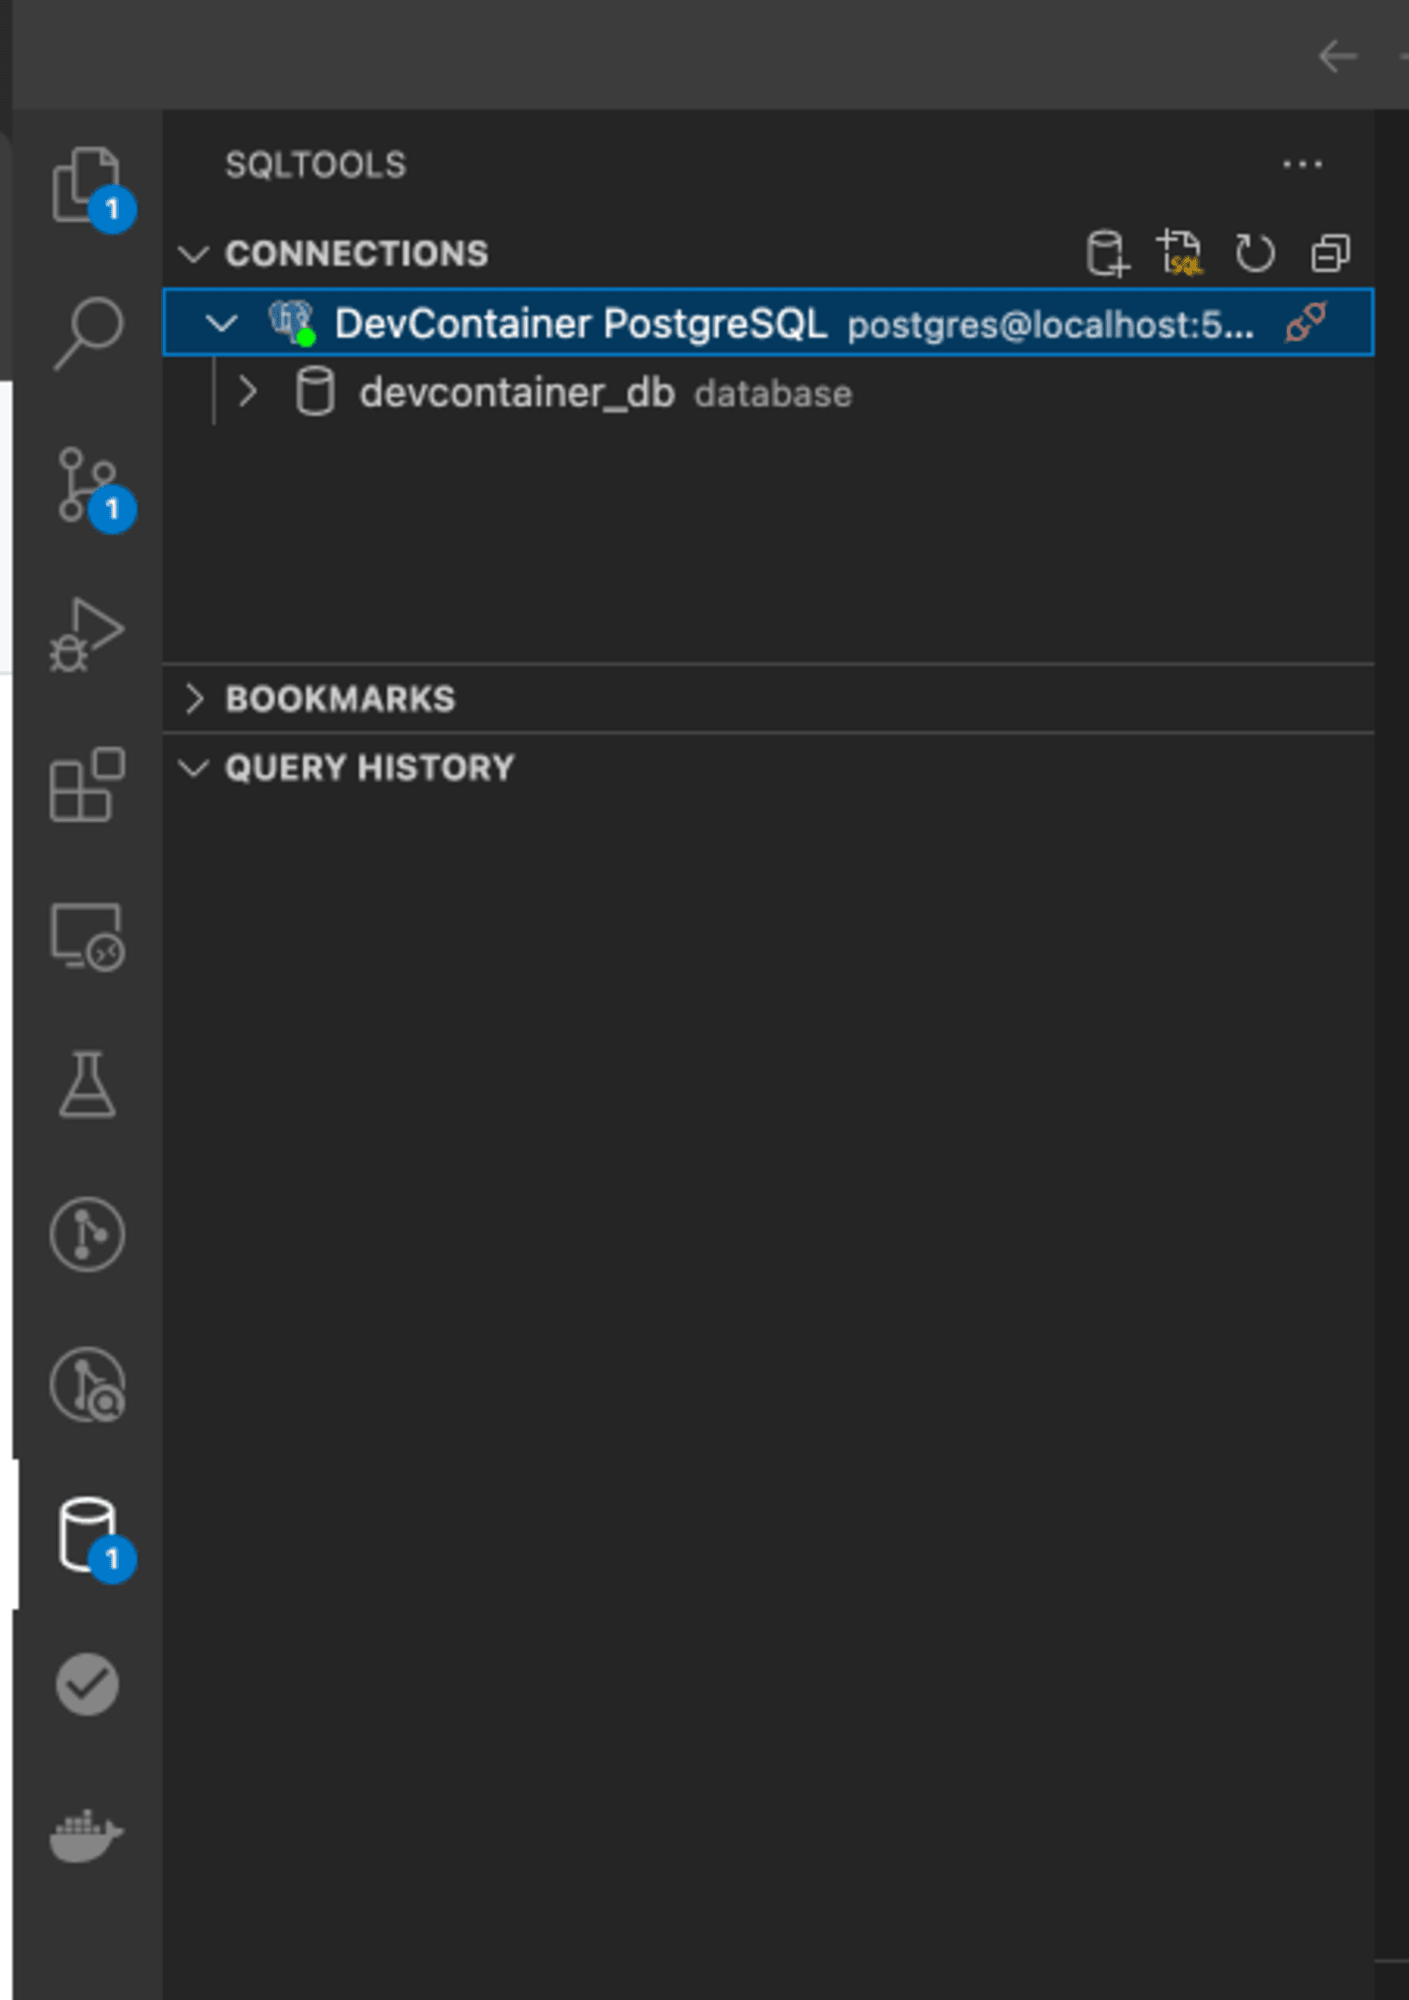Disconnect DevContainer PostgreSQL via plug icon
The height and width of the screenshot is (2000, 1409).
(1306, 323)
